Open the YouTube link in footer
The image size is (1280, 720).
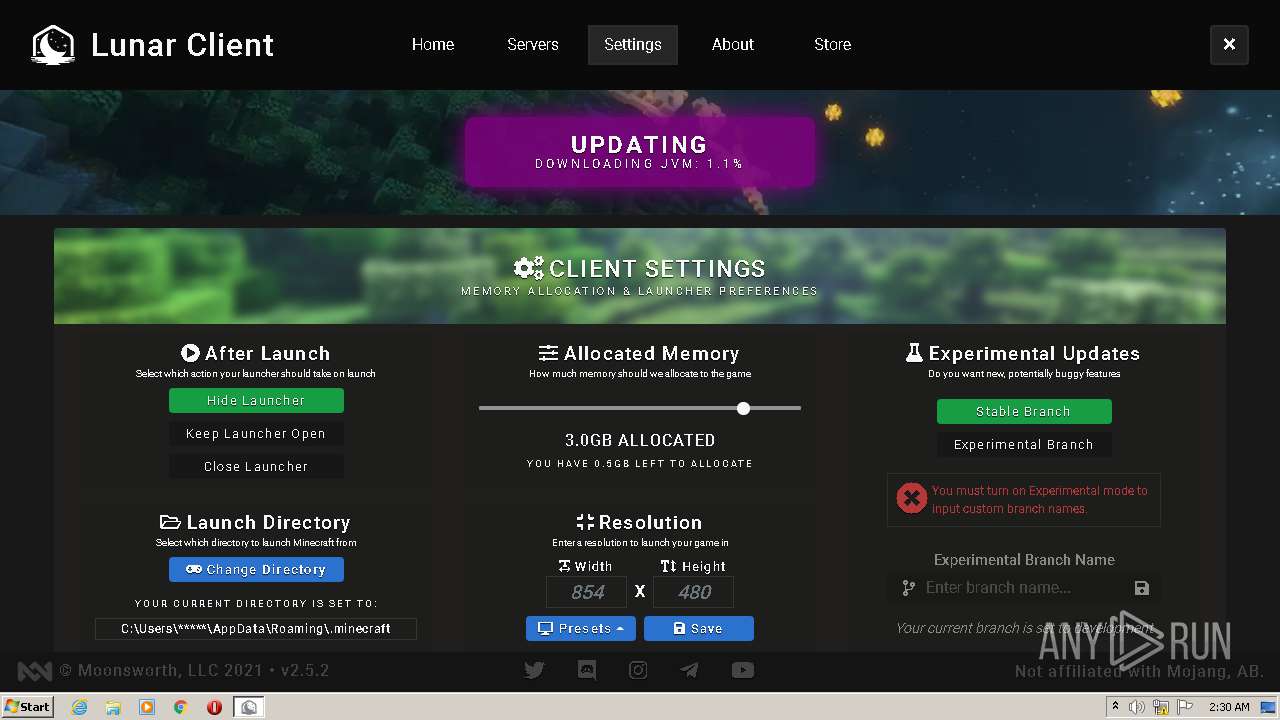[742, 670]
